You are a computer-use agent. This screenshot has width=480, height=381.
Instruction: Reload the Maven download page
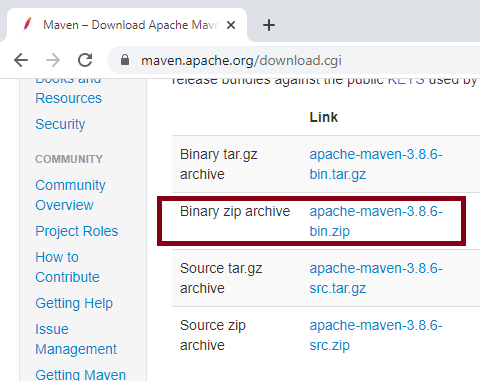pyautogui.click(x=85, y=60)
